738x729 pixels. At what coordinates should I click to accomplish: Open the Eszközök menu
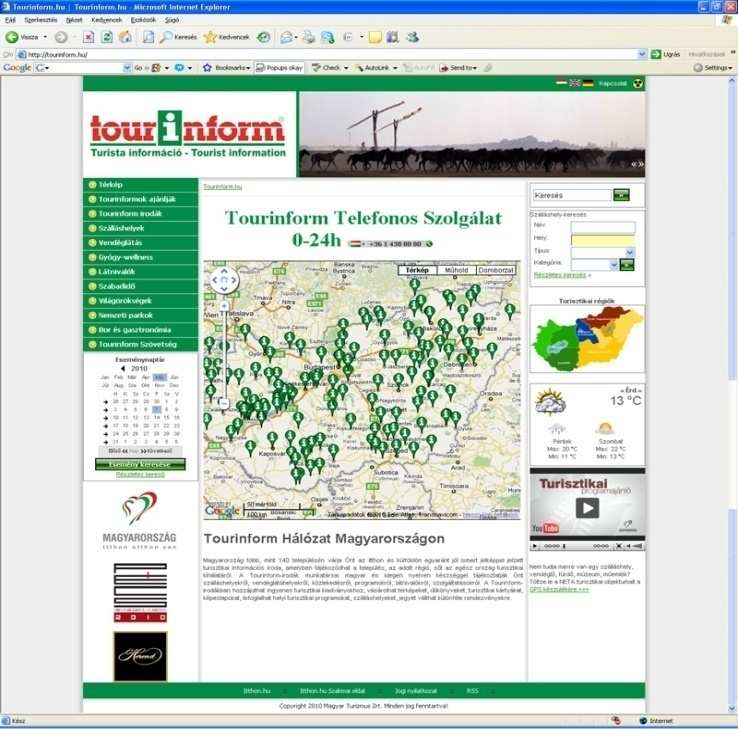[143, 20]
